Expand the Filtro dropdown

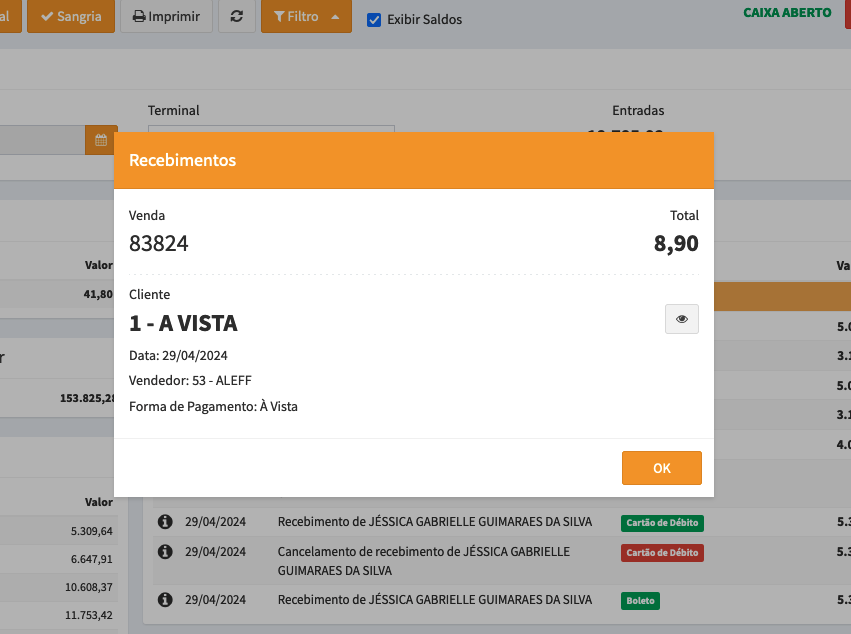point(306,17)
